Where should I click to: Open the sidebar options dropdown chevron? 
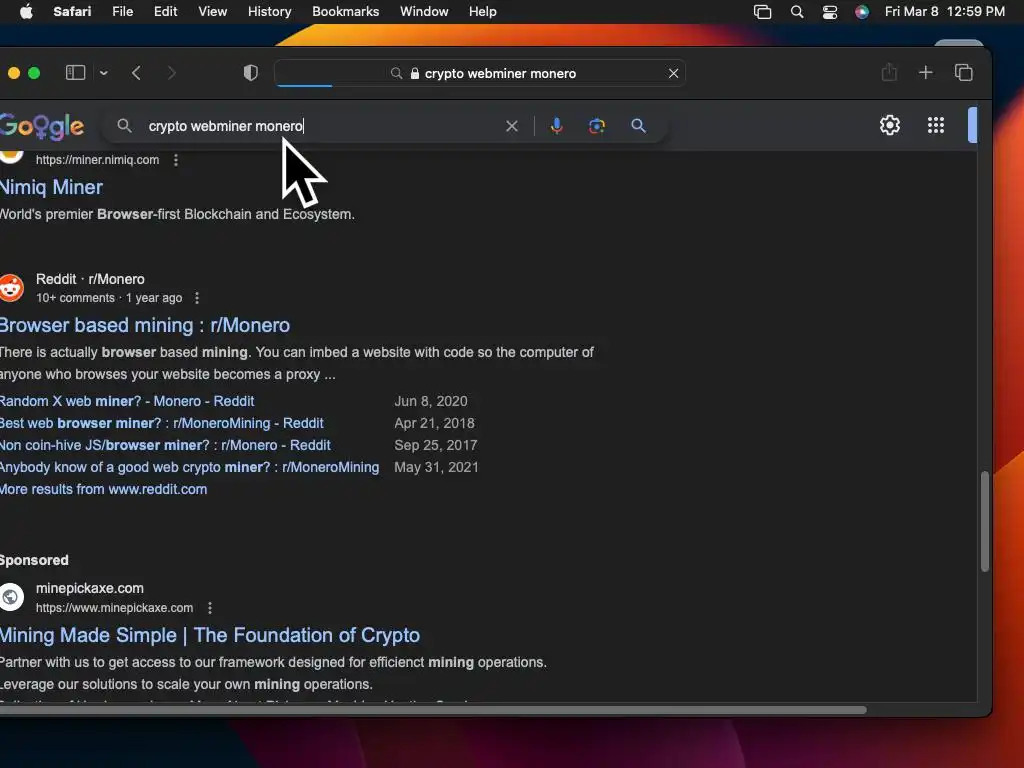[104, 73]
